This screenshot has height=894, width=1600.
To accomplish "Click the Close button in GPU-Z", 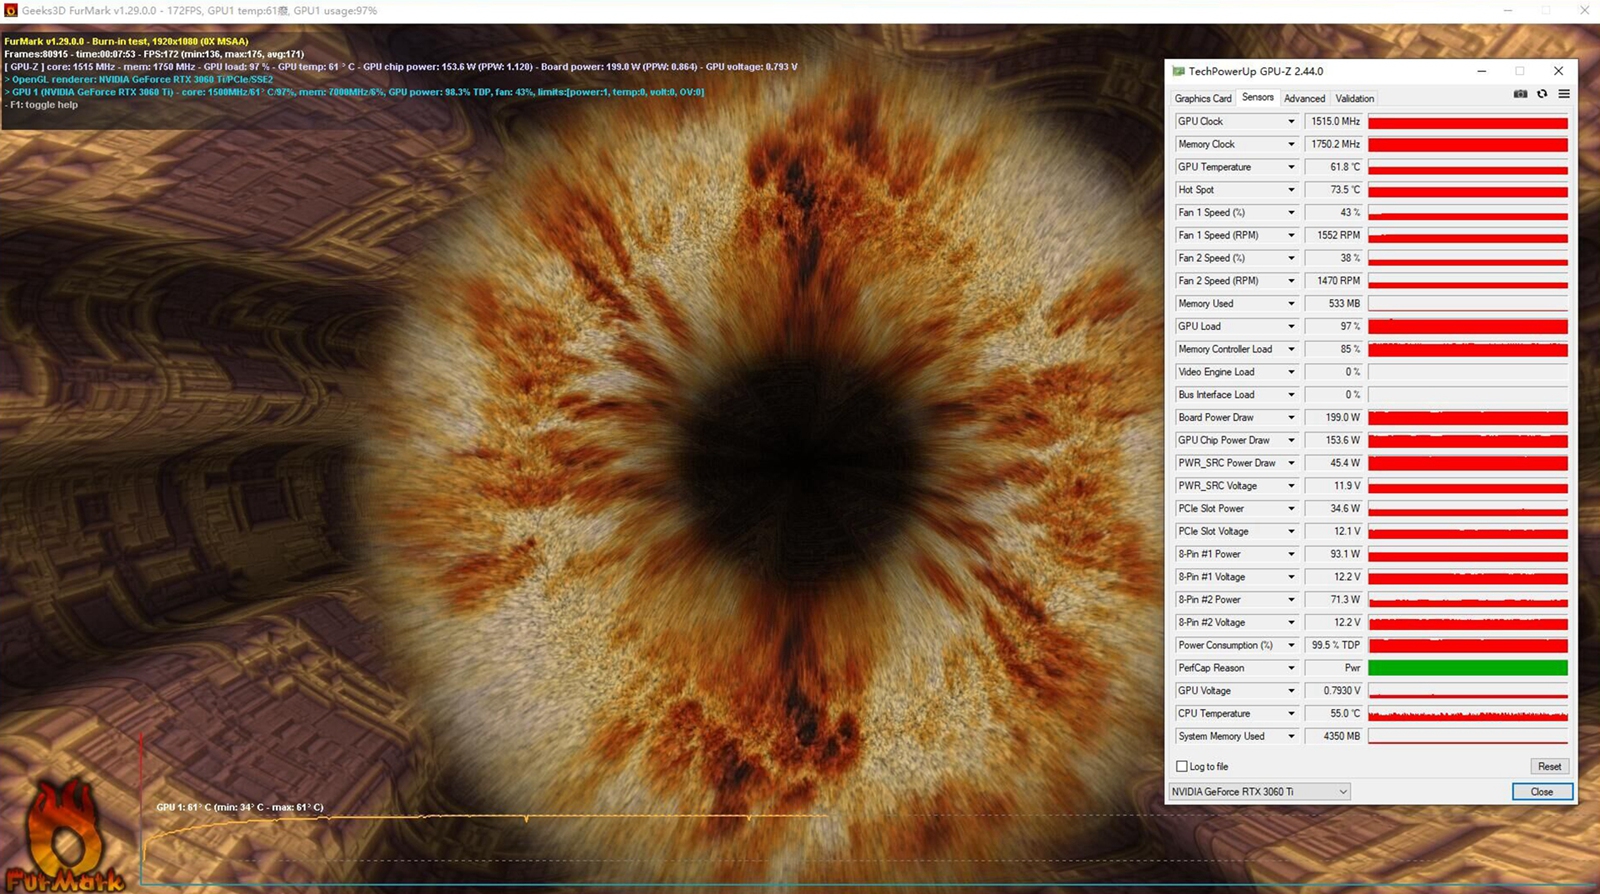I will [1542, 791].
